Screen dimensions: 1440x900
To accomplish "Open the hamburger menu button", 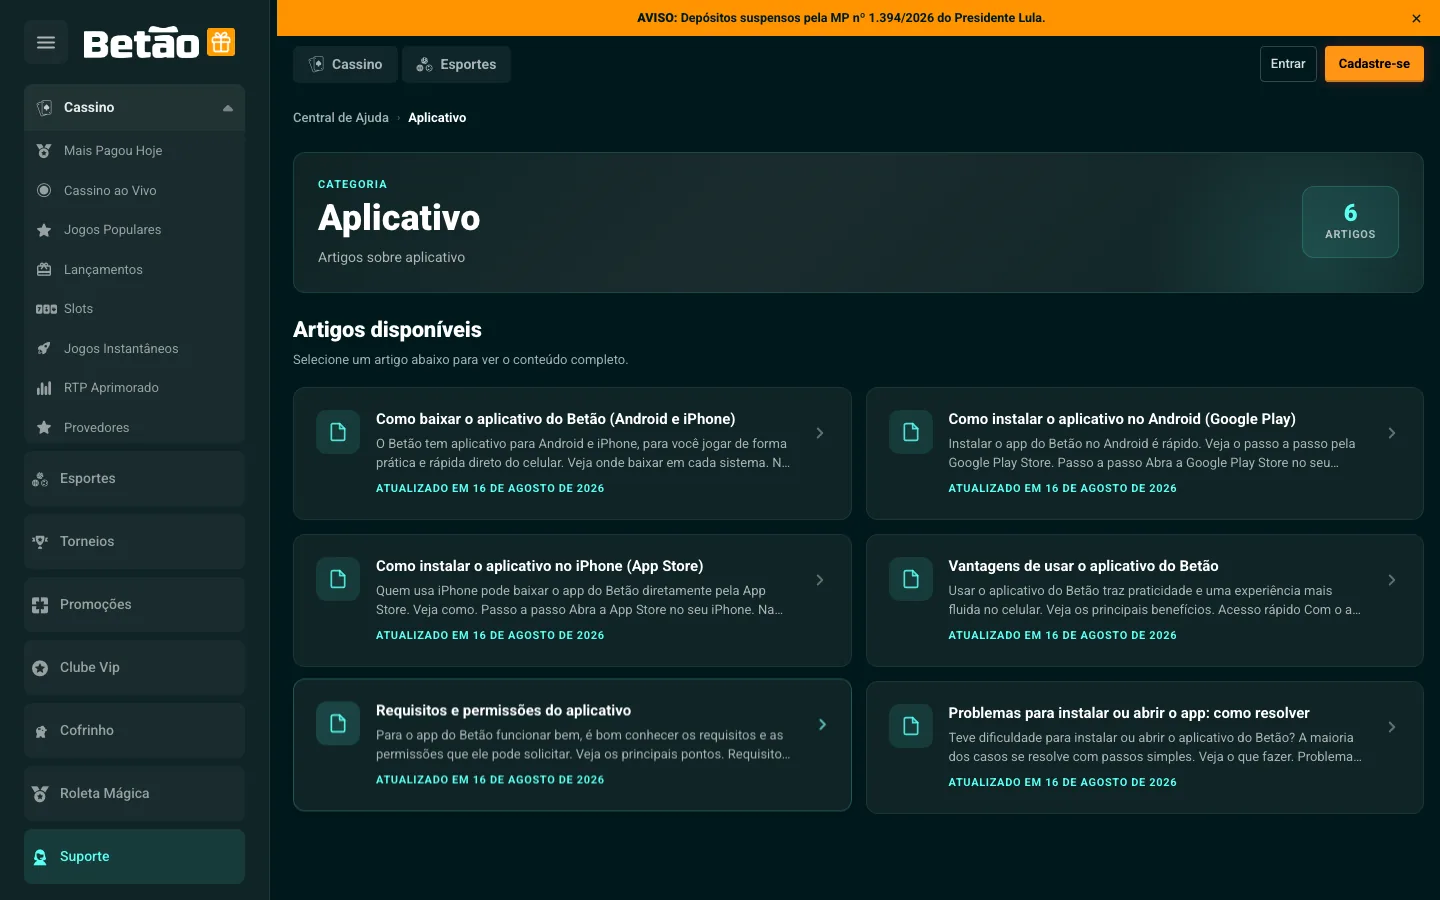I will (x=46, y=42).
